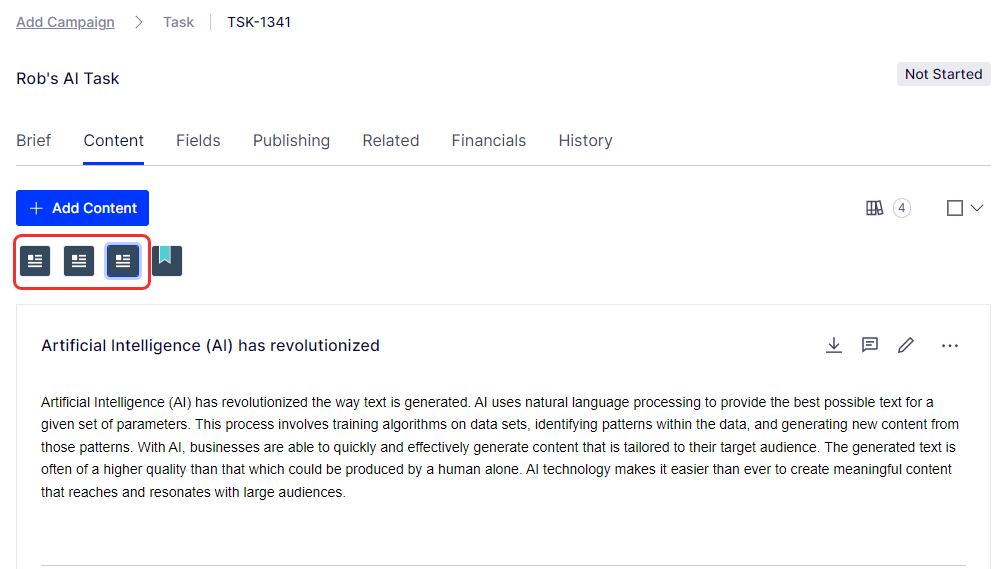This screenshot has width=996, height=569.
Task: Click the Task breadcrumb item
Action: [178, 22]
